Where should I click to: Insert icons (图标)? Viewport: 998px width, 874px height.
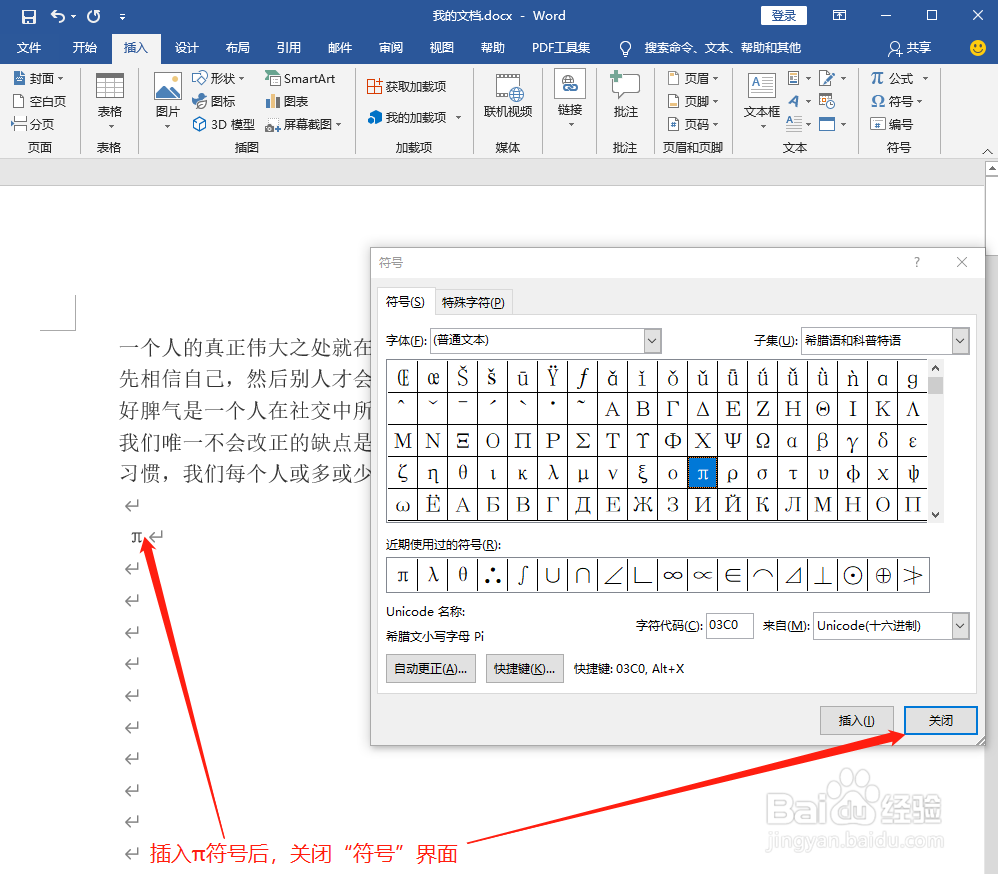(214, 101)
